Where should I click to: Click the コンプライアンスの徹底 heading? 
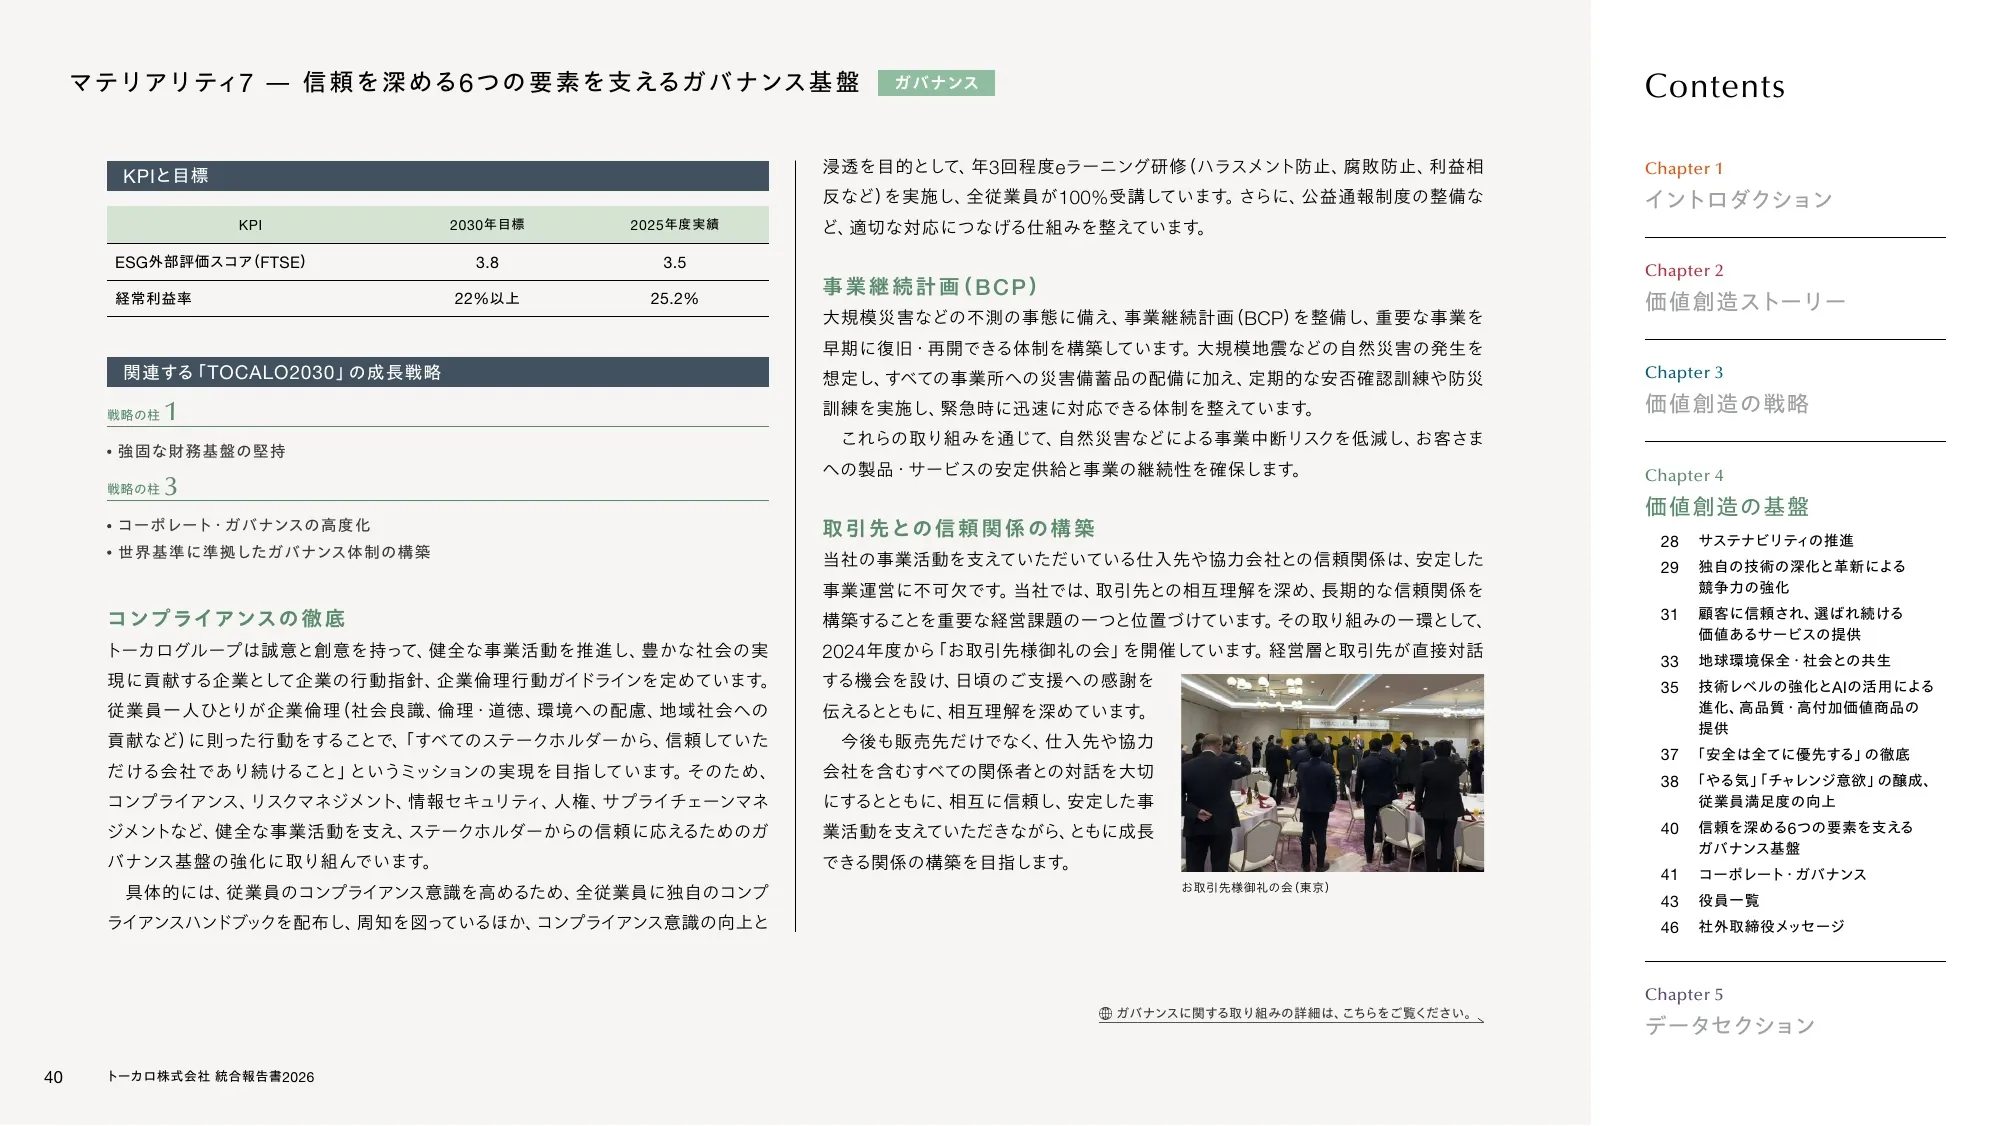pos(226,618)
